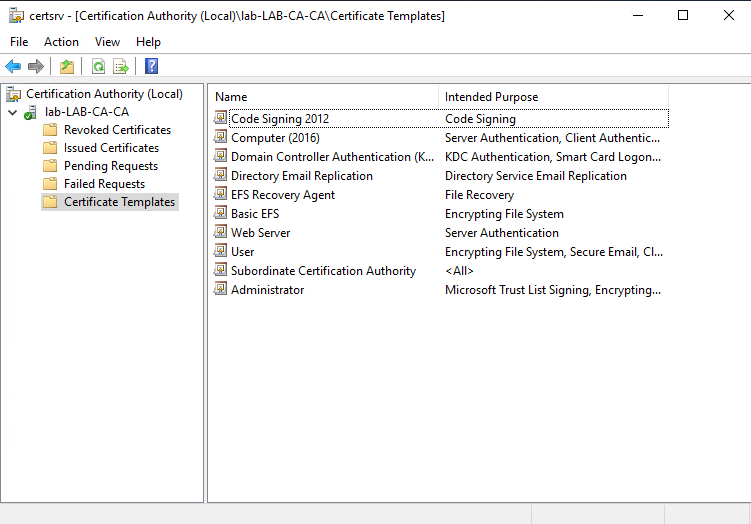Select the Code Signing 2012 template icon
Screen dimensions: 751x524
pyautogui.click(x=221, y=119)
